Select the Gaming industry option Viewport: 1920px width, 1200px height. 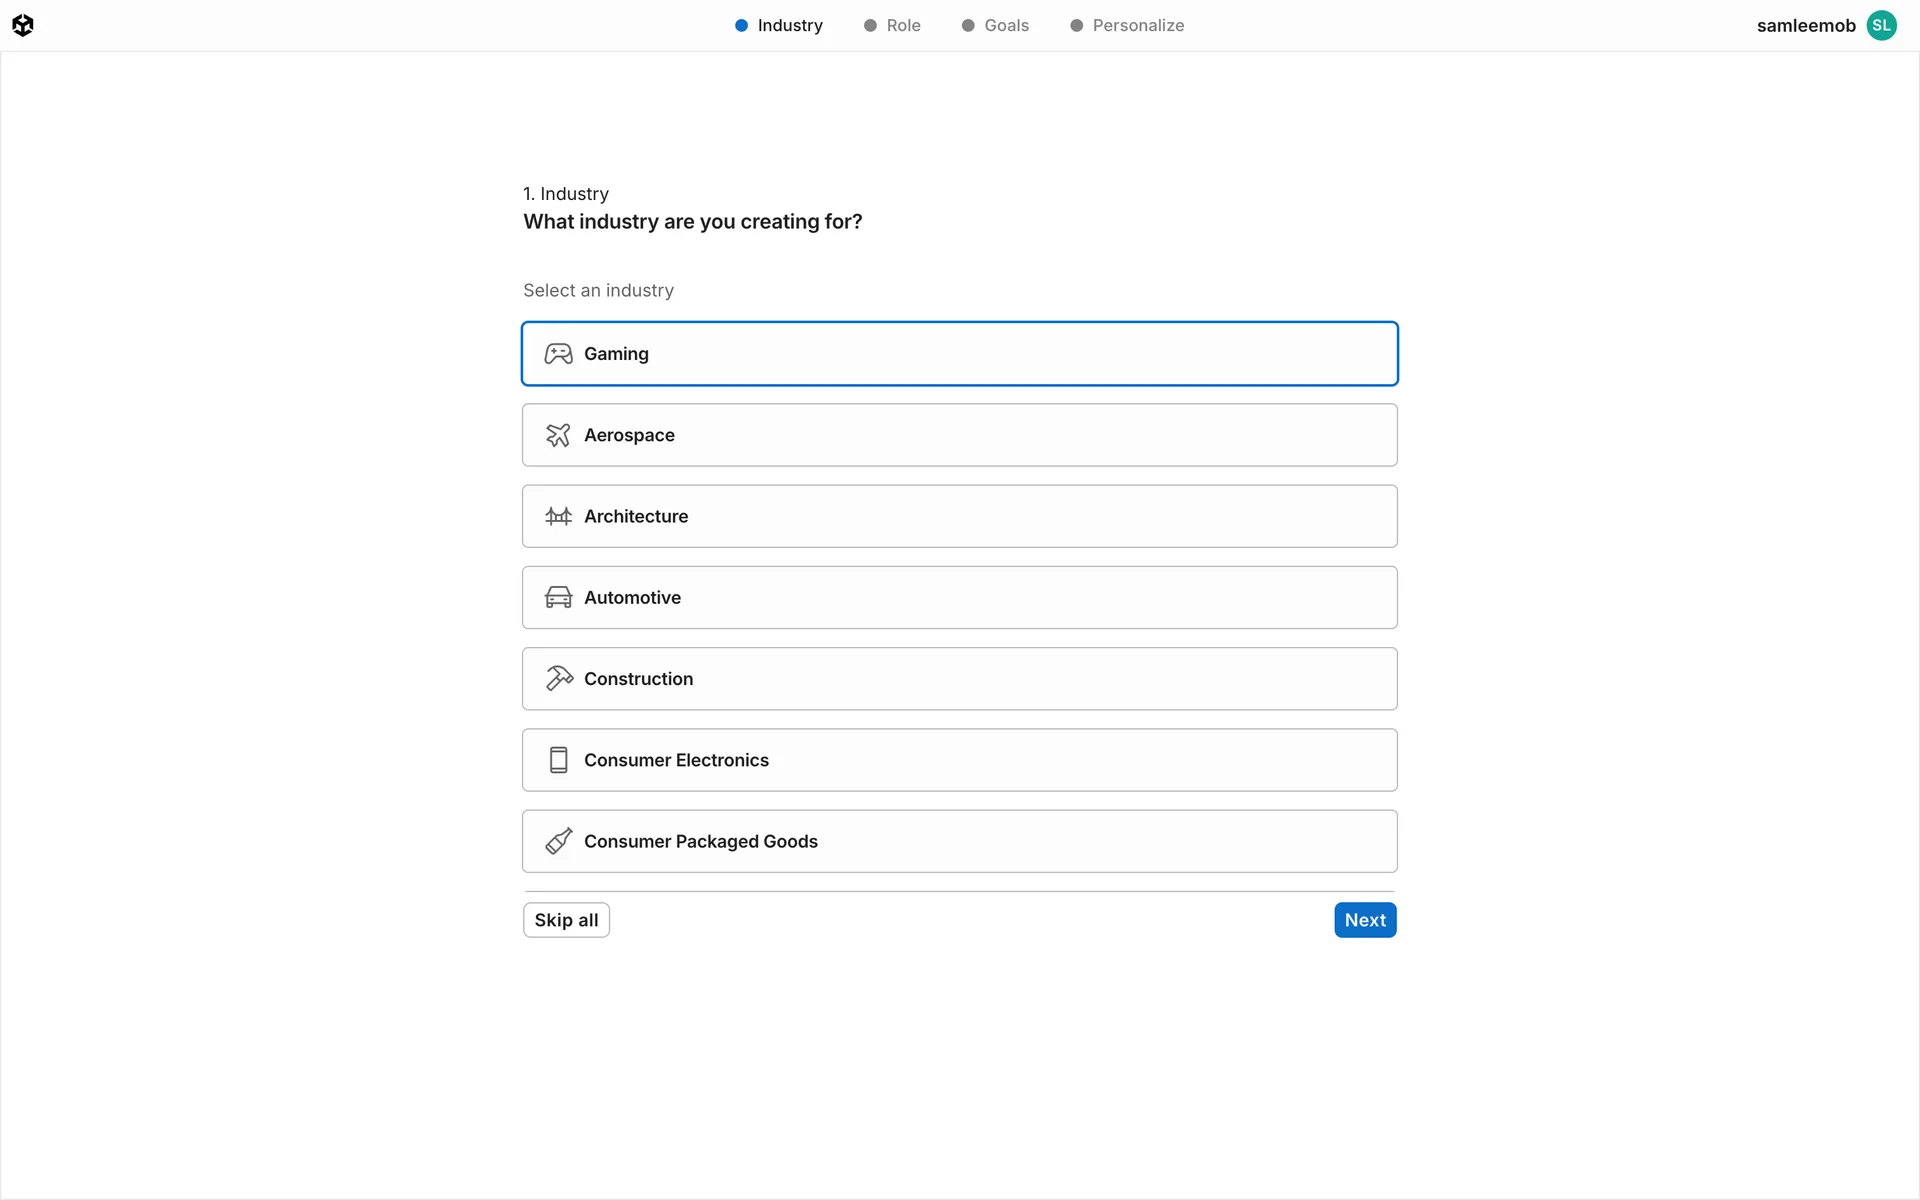coord(958,354)
